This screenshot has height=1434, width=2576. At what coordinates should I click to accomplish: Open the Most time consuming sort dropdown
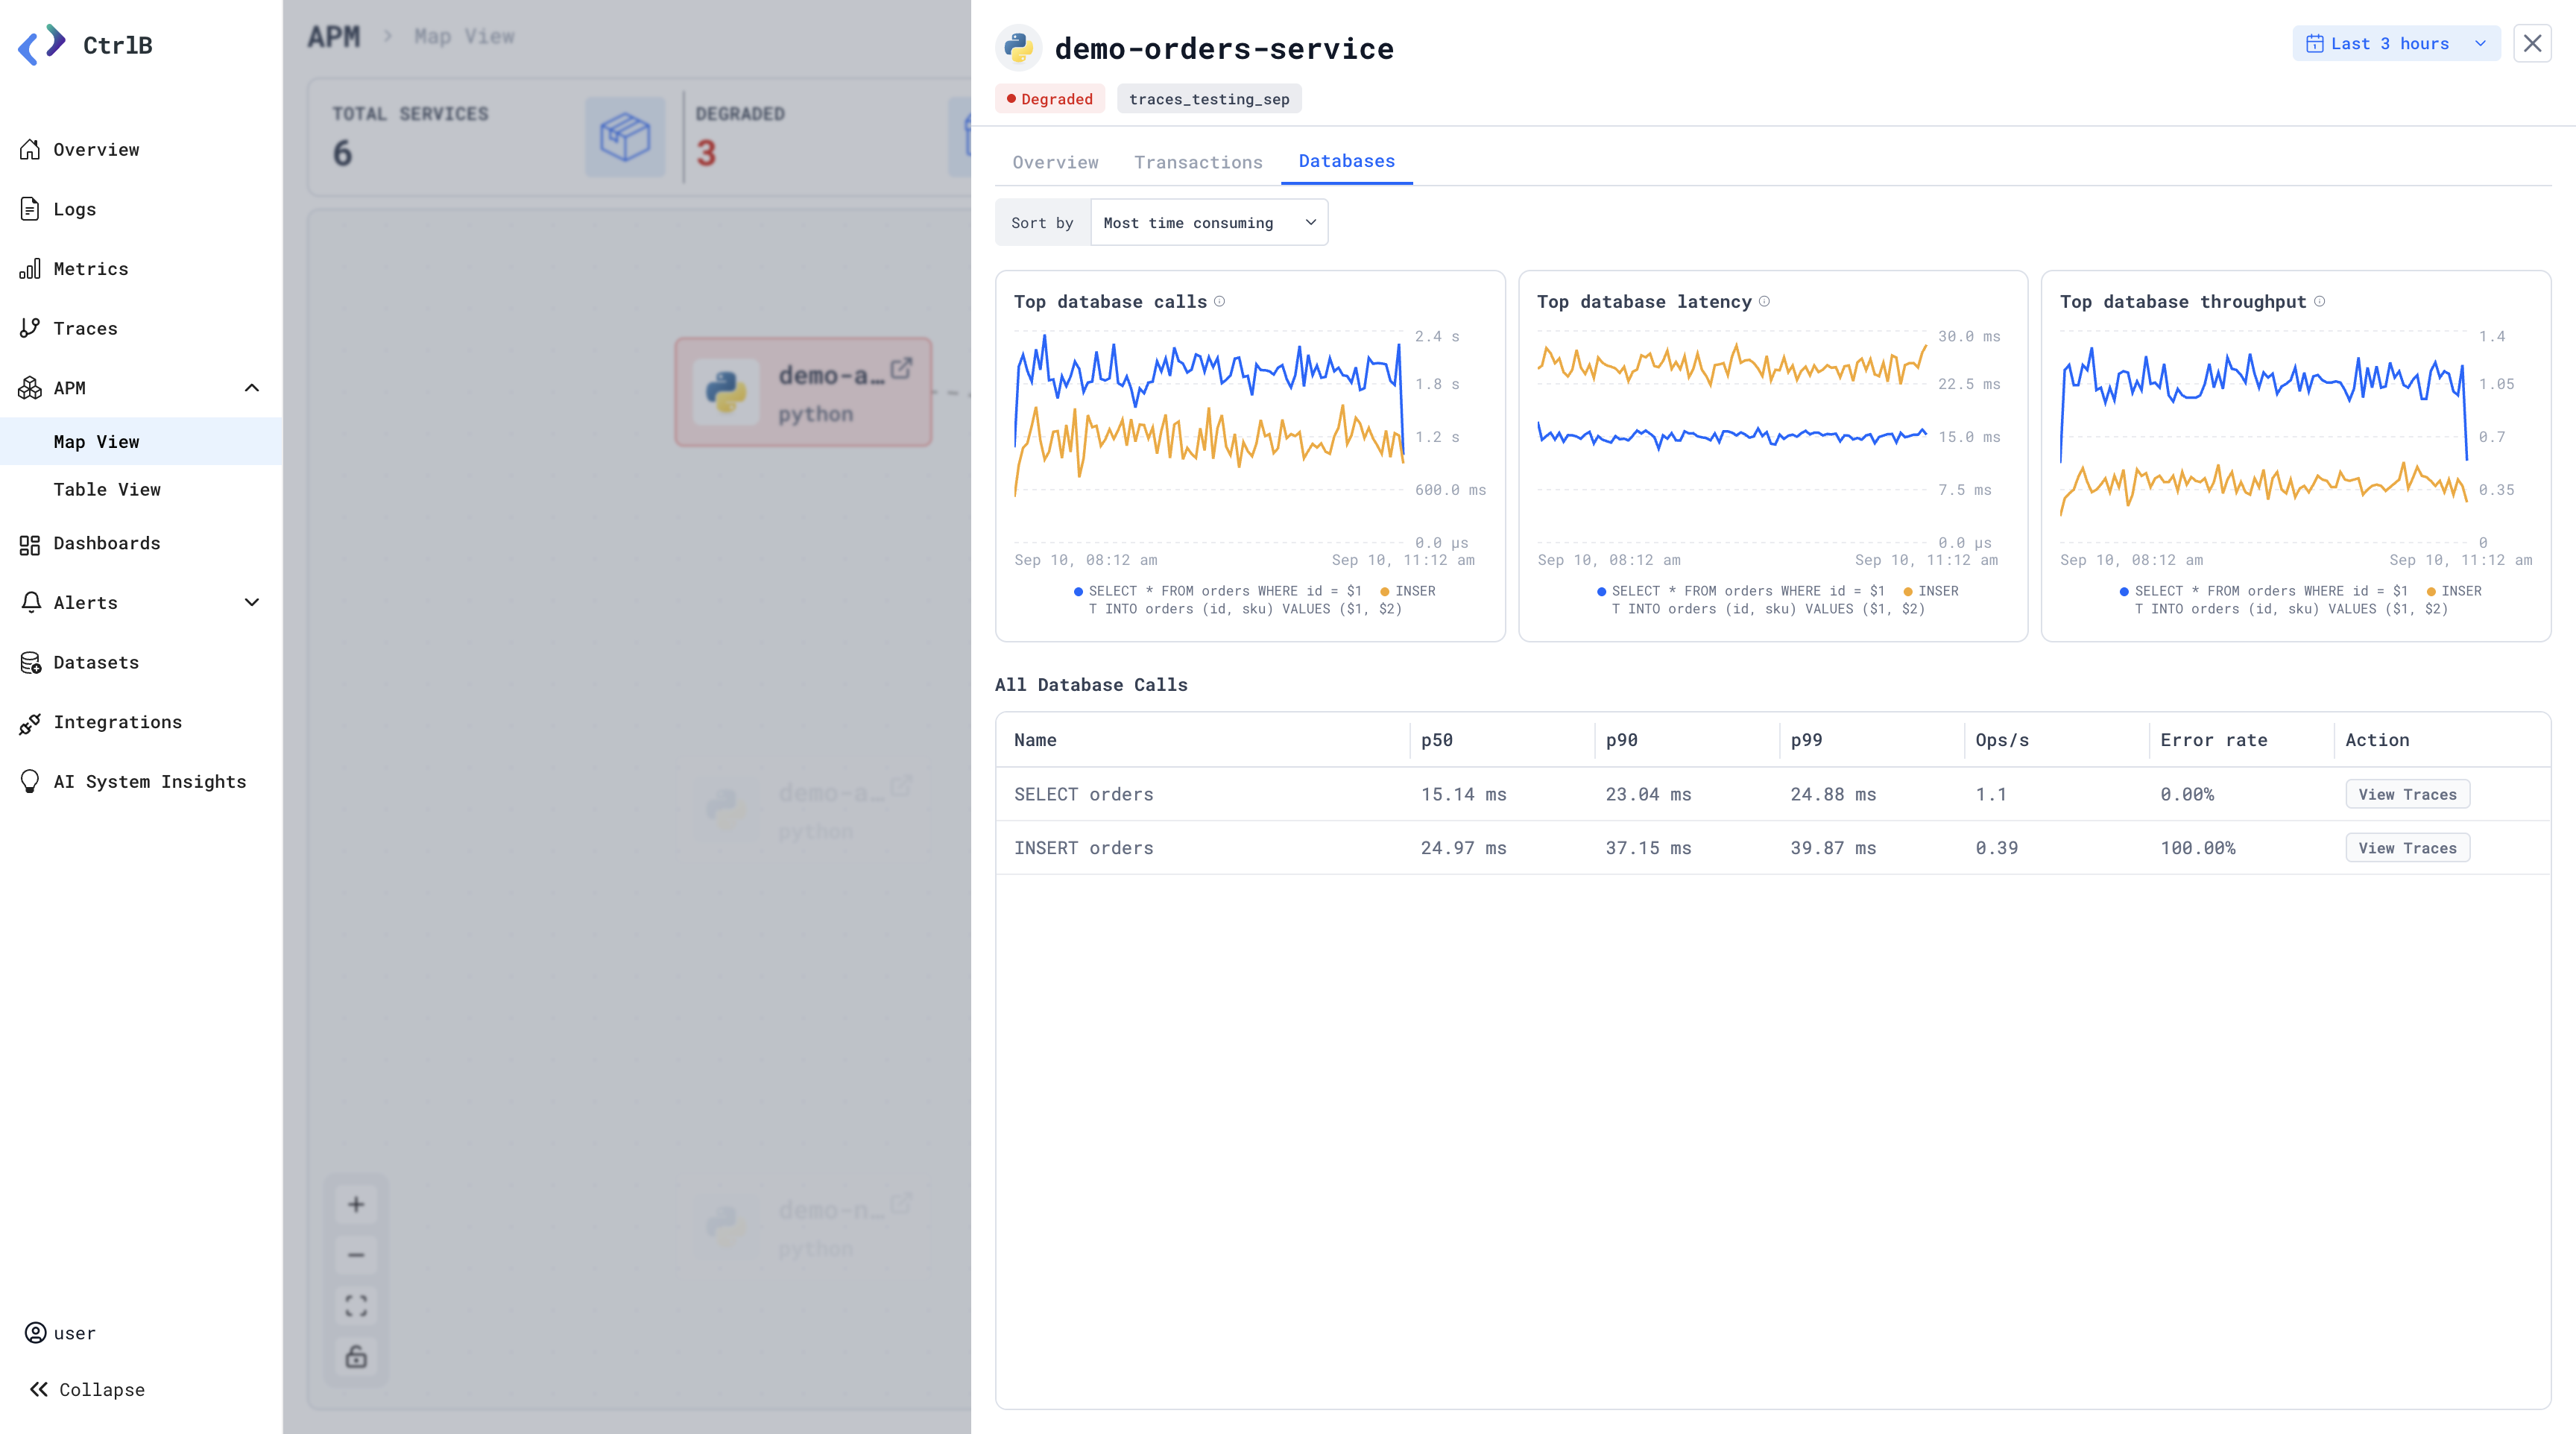pos(1209,222)
